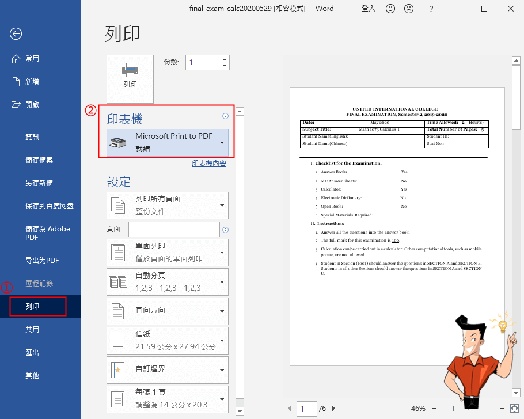The image size is (524, 419).
Task: Click the preview scrollbar down arrow
Action: coord(516,393)
